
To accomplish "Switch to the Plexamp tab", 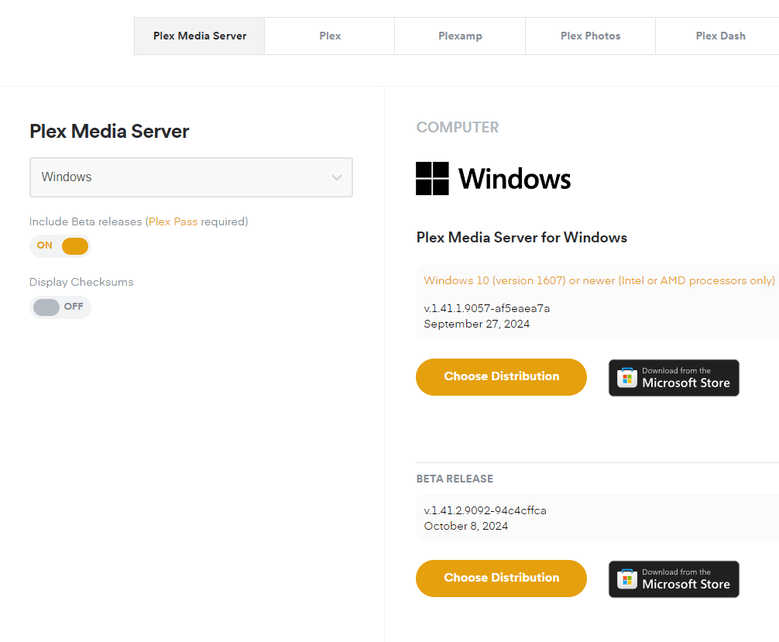I will tap(460, 36).
